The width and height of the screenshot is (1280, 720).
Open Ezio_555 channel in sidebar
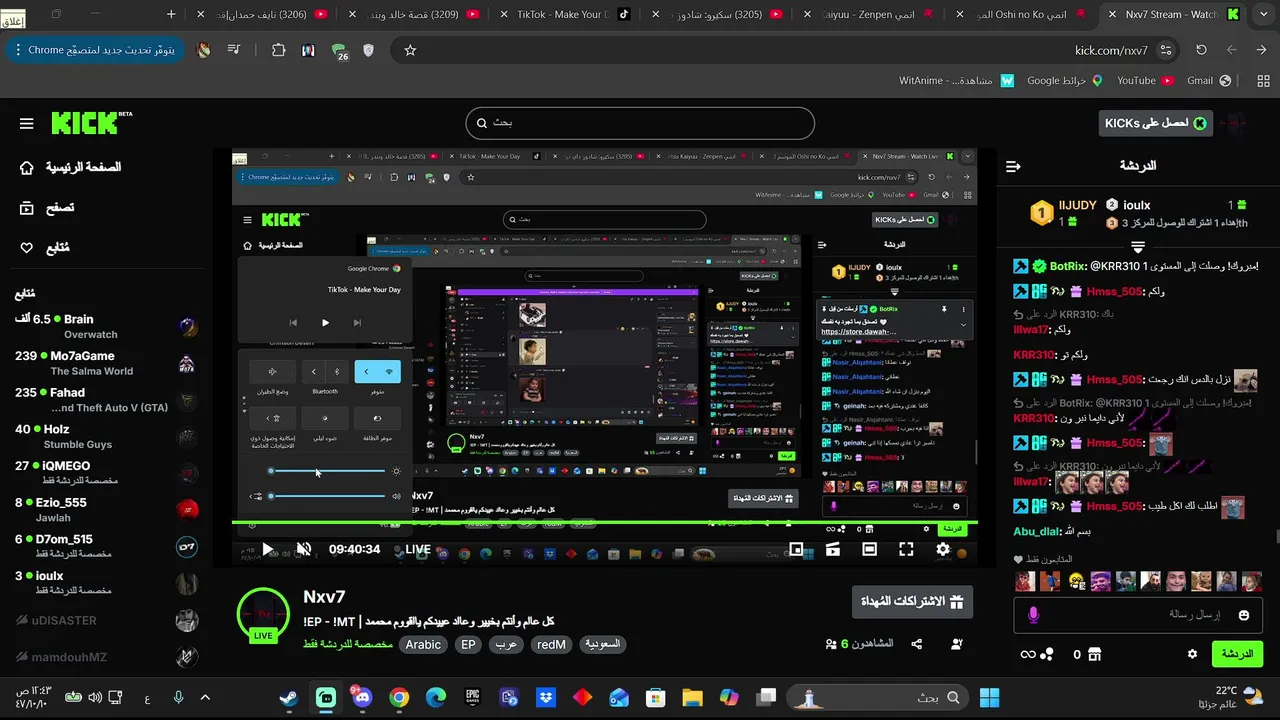107,509
